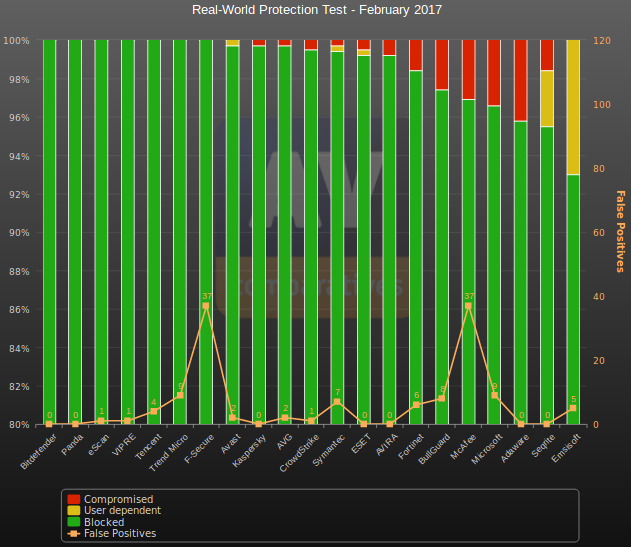Select the AVG axis label
The height and width of the screenshot is (547, 631).
click(285, 442)
